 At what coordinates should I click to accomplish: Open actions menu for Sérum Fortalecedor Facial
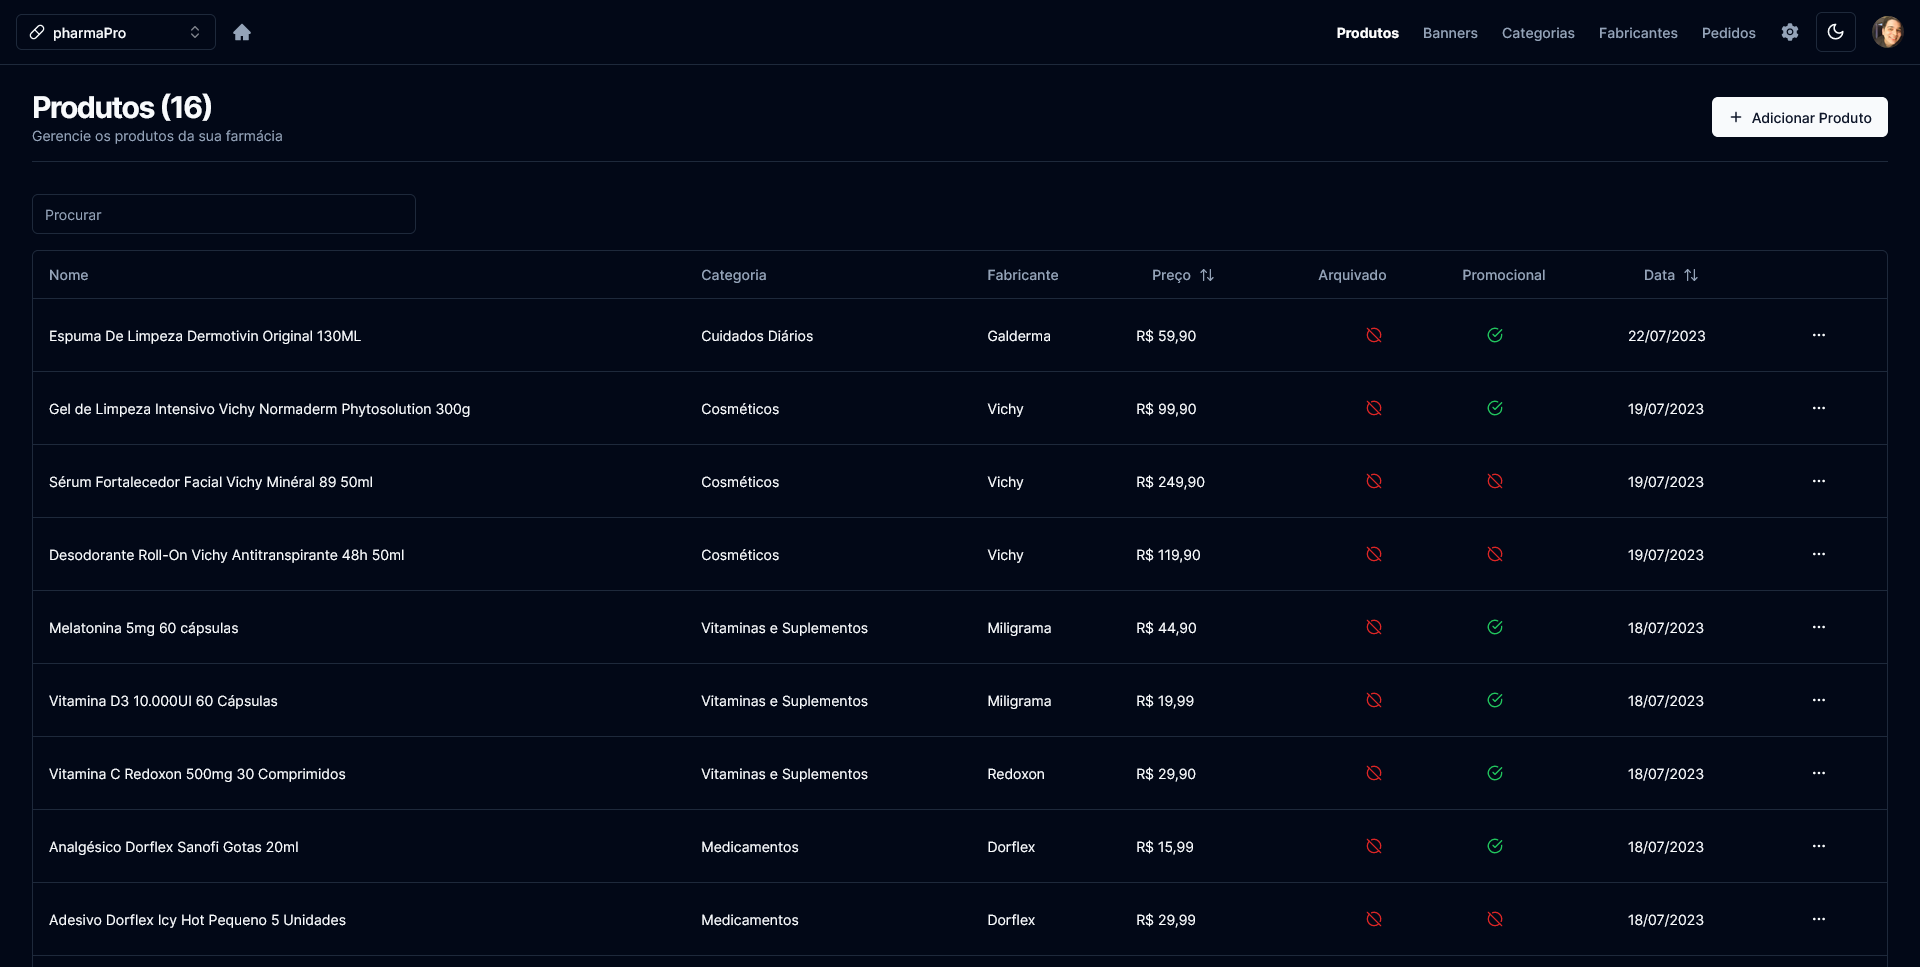(x=1819, y=481)
